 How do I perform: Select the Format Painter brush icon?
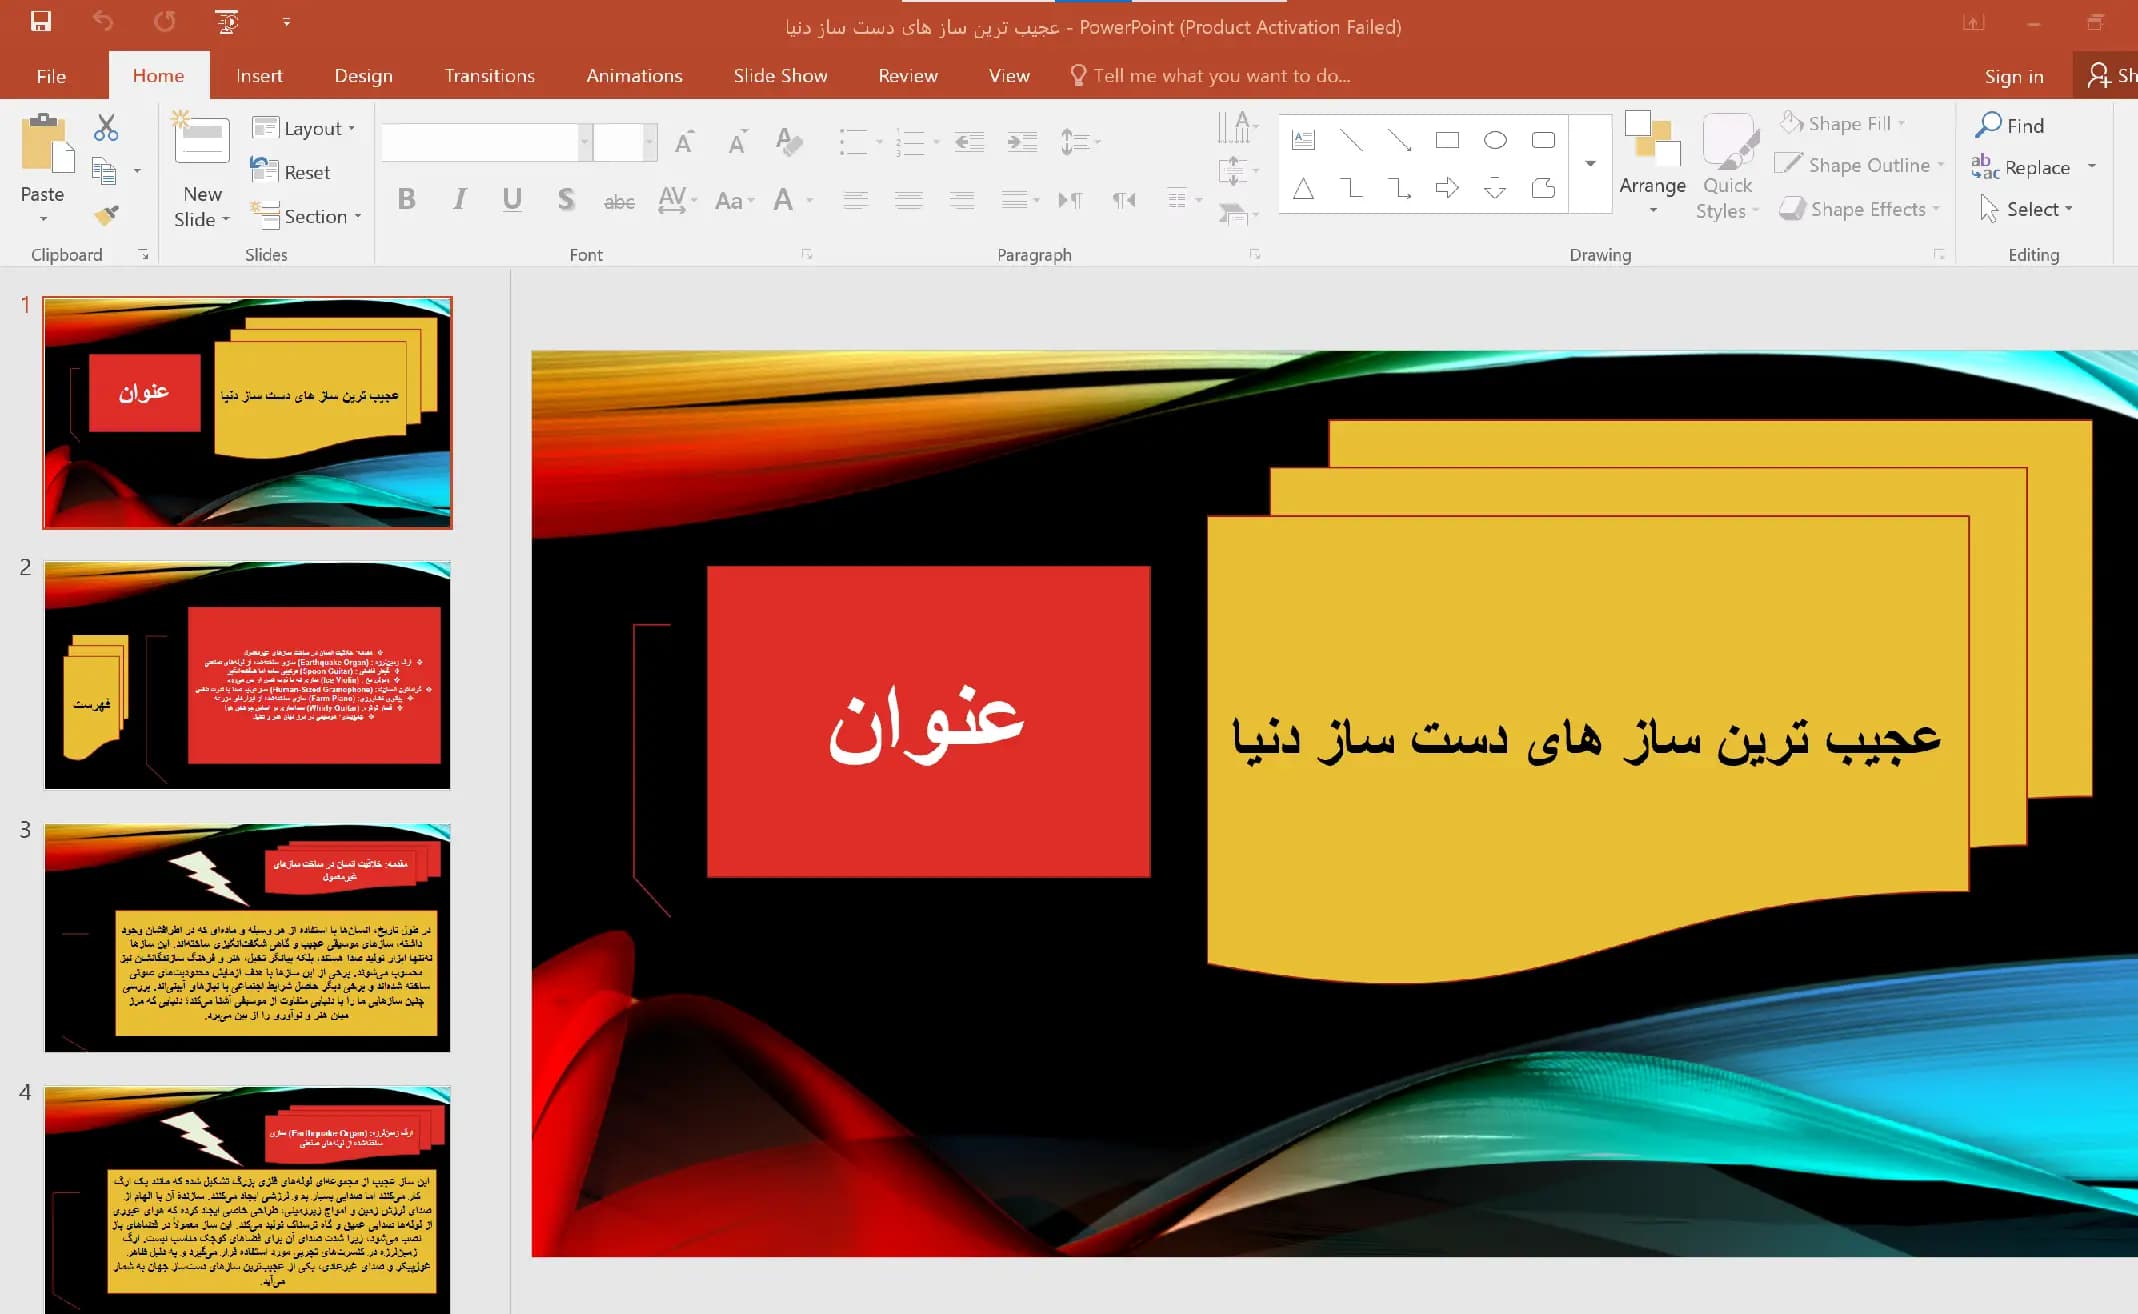coord(106,214)
